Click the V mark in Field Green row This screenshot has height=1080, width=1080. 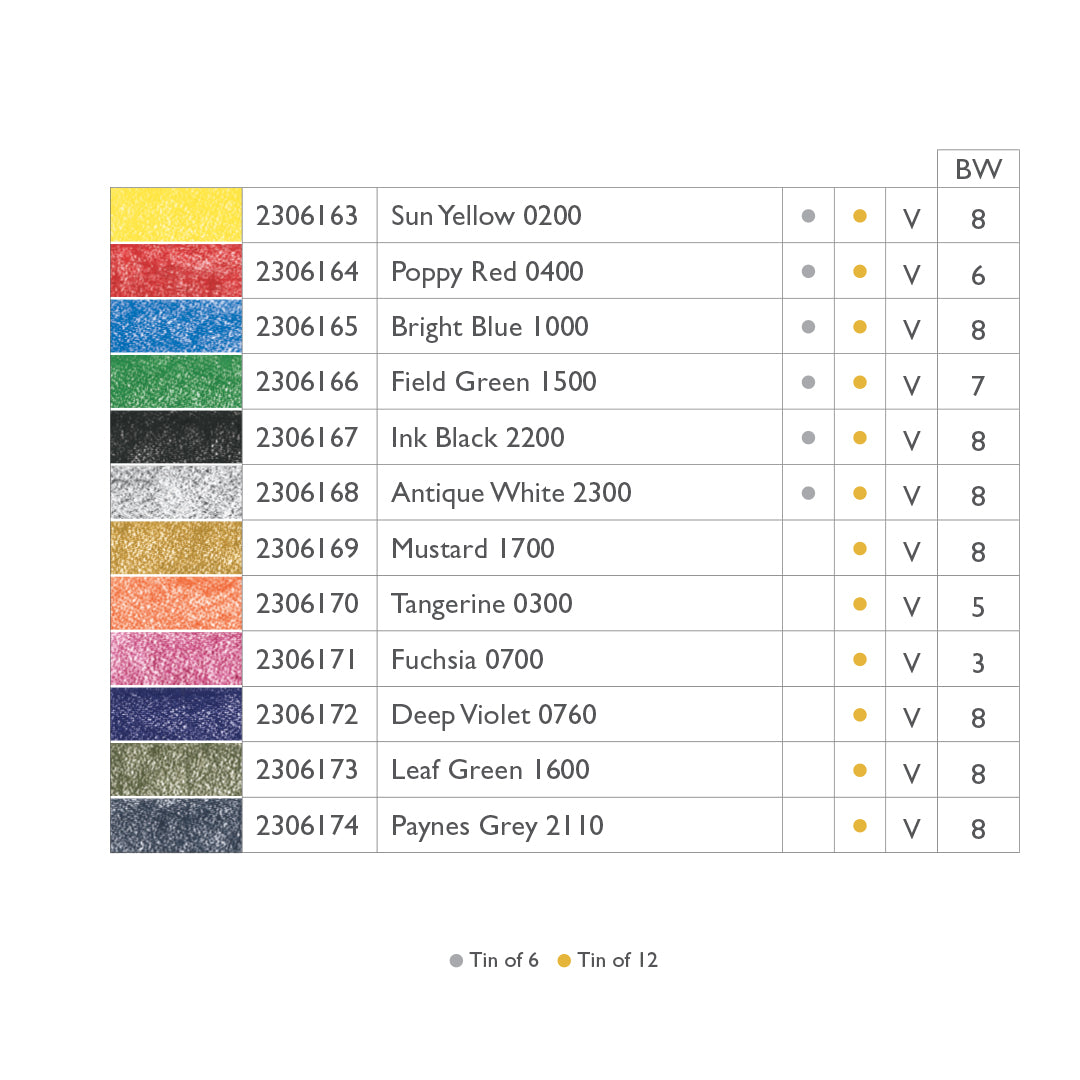911,384
